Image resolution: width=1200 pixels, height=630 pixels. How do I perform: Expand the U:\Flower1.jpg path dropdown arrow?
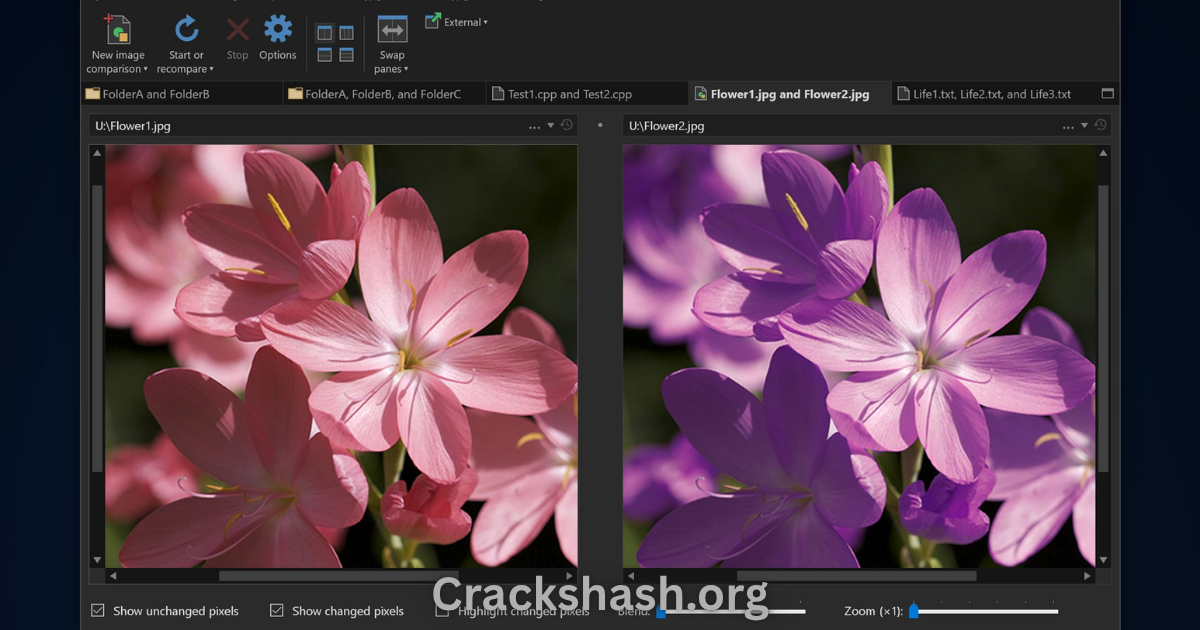(x=550, y=125)
